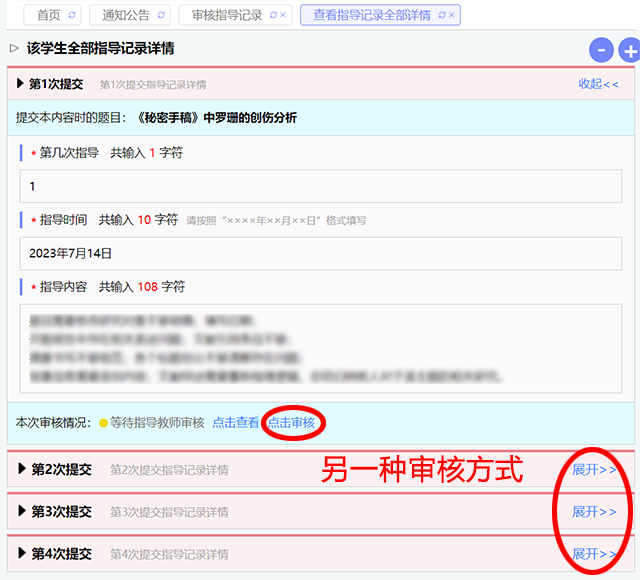This screenshot has height=580, width=640.
Task: Switch to 审核指导记录 tab
Action: coord(227,15)
